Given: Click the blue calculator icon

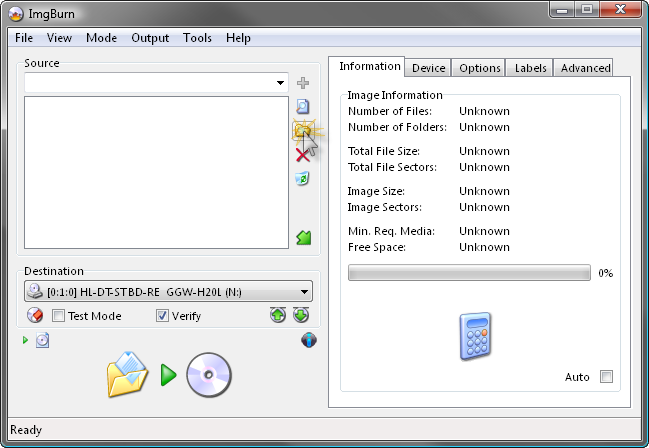Looking at the screenshot, I should point(475,336).
